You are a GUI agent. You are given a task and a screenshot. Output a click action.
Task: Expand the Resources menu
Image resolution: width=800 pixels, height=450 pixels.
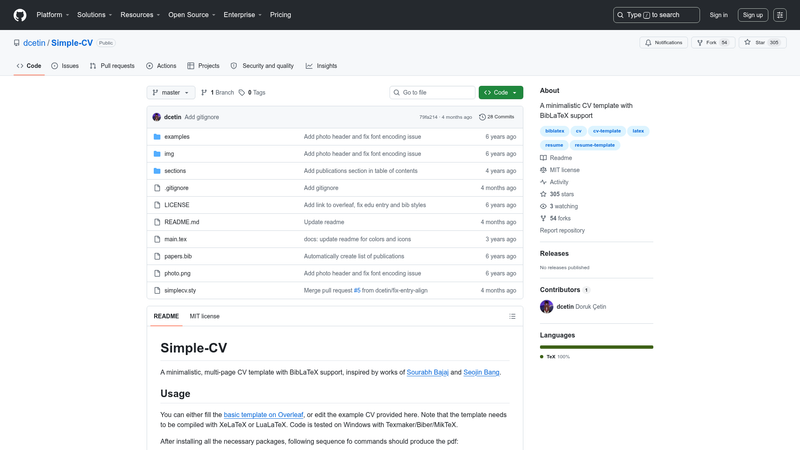140,15
